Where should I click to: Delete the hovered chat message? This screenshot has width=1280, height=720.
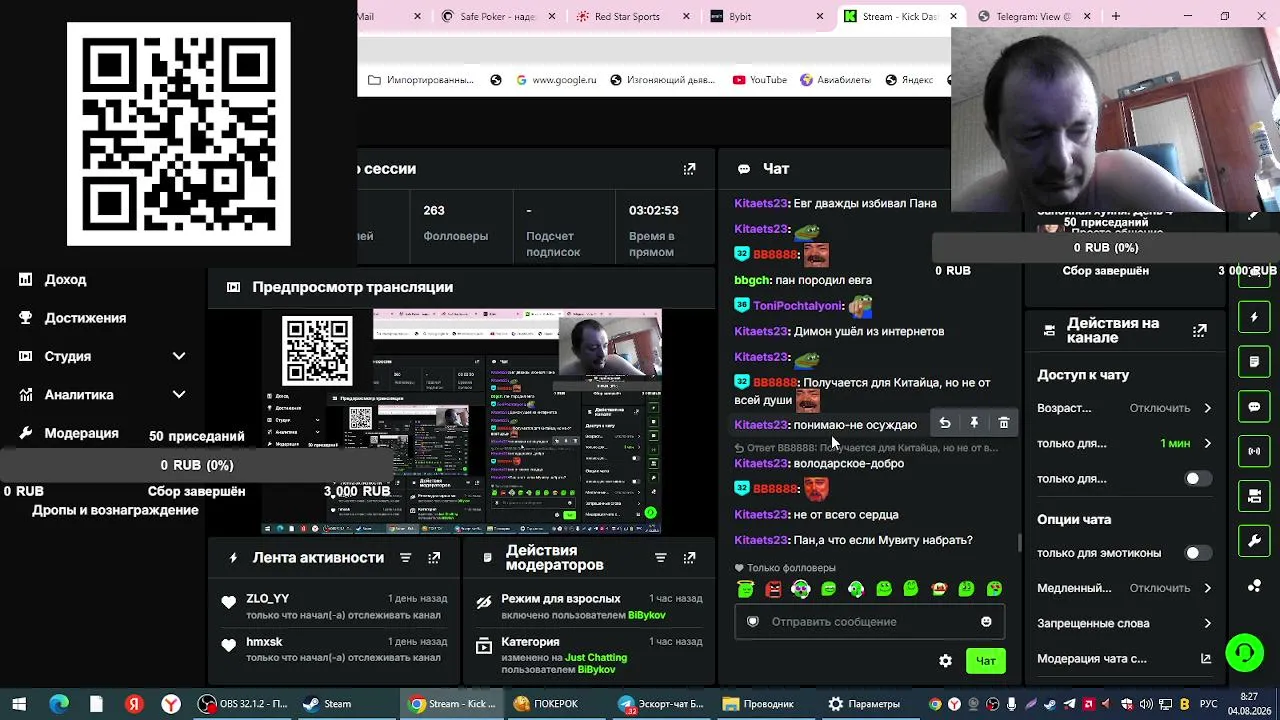(1004, 423)
